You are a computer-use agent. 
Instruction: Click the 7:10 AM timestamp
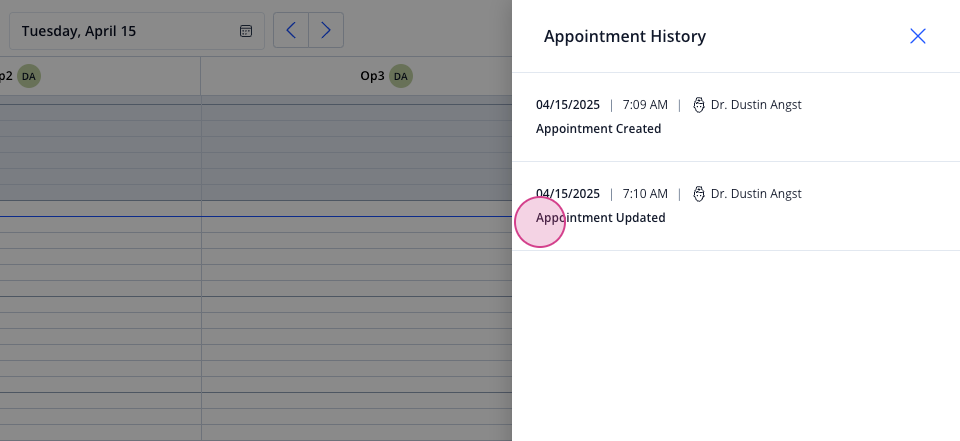click(x=645, y=194)
